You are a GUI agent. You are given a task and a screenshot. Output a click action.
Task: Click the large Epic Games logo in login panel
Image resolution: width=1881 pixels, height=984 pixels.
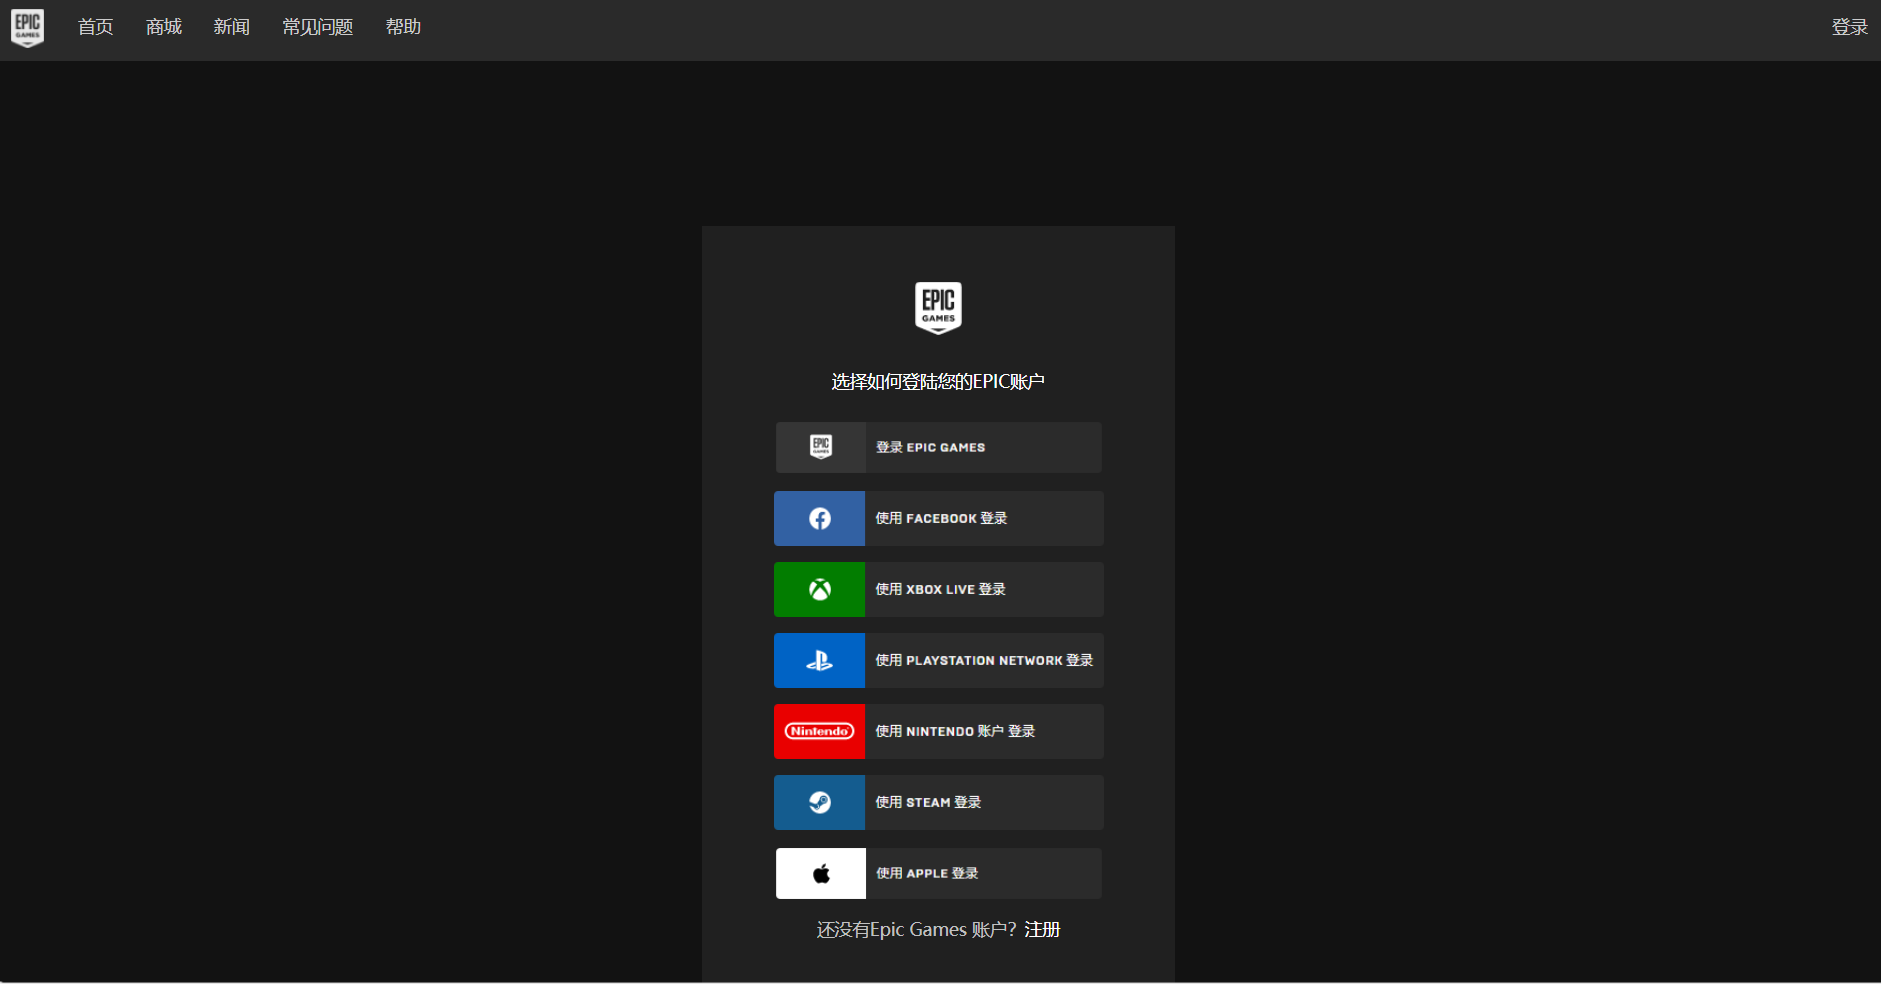938,307
